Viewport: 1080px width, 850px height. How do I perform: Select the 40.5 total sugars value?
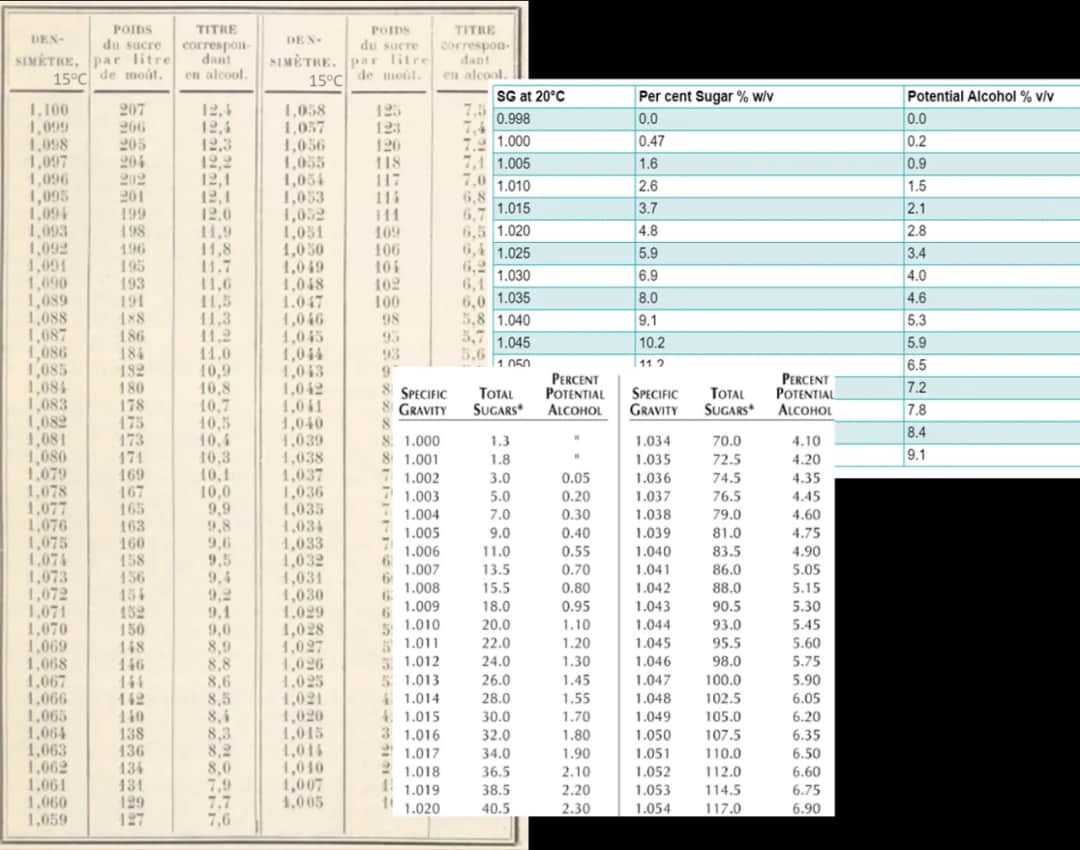[497, 809]
